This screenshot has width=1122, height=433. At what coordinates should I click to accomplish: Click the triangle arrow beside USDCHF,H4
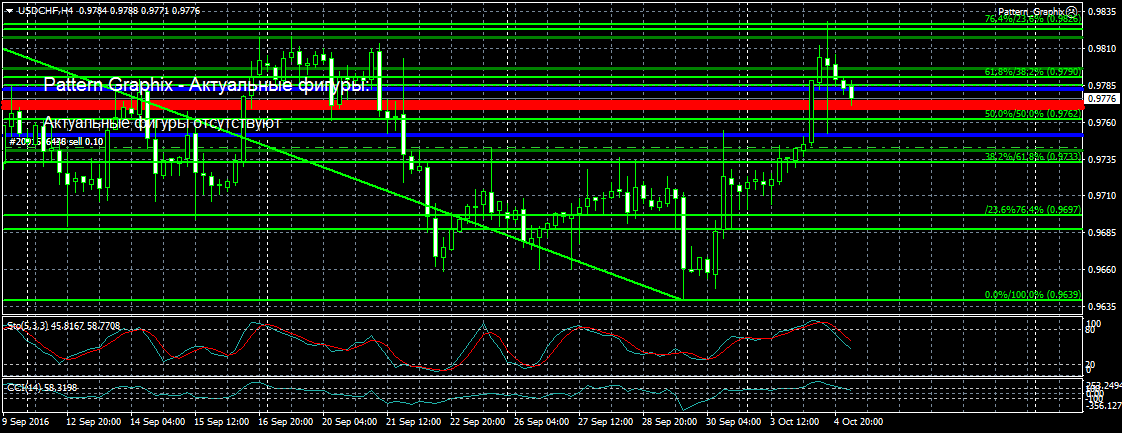coord(9,11)
